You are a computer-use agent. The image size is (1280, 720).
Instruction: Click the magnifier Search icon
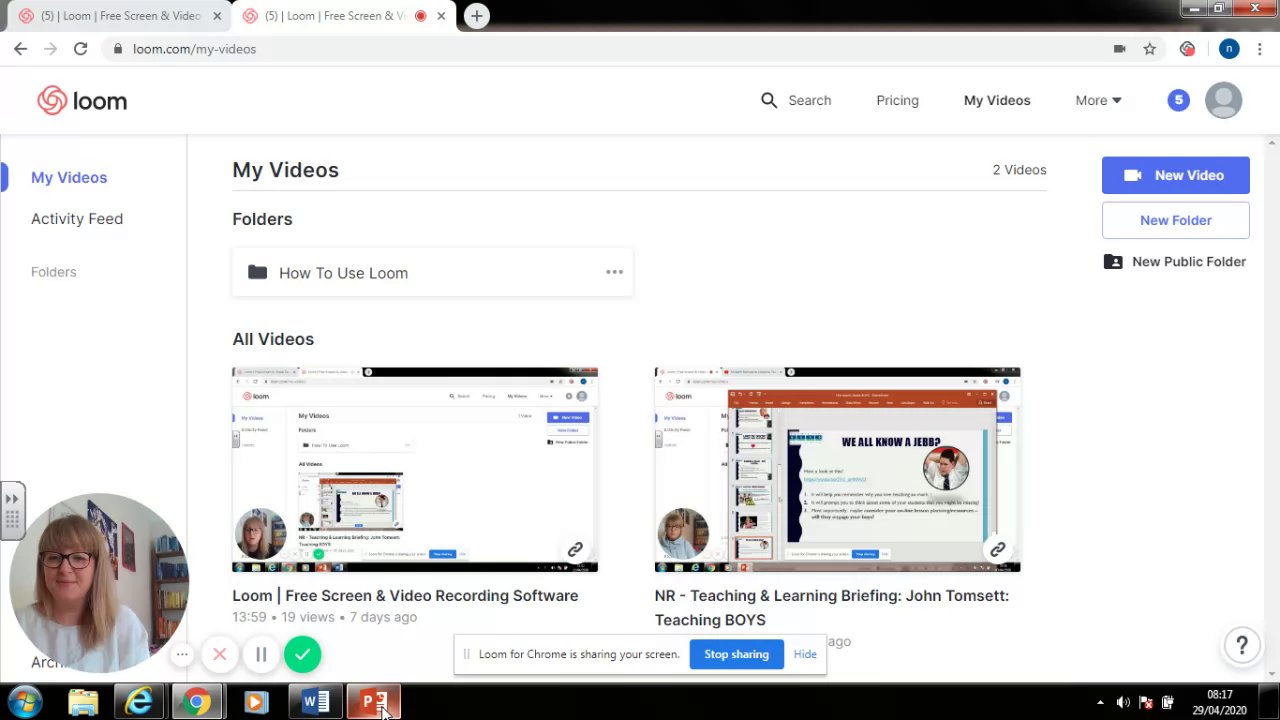[x=769, y=100]
